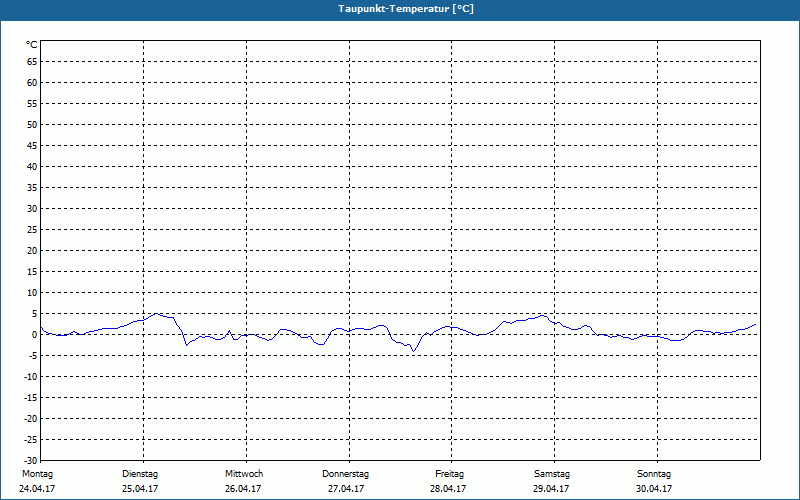Click the date 28.04.17
The width and height of the screenshot is (800, 500).
point(448,489)
